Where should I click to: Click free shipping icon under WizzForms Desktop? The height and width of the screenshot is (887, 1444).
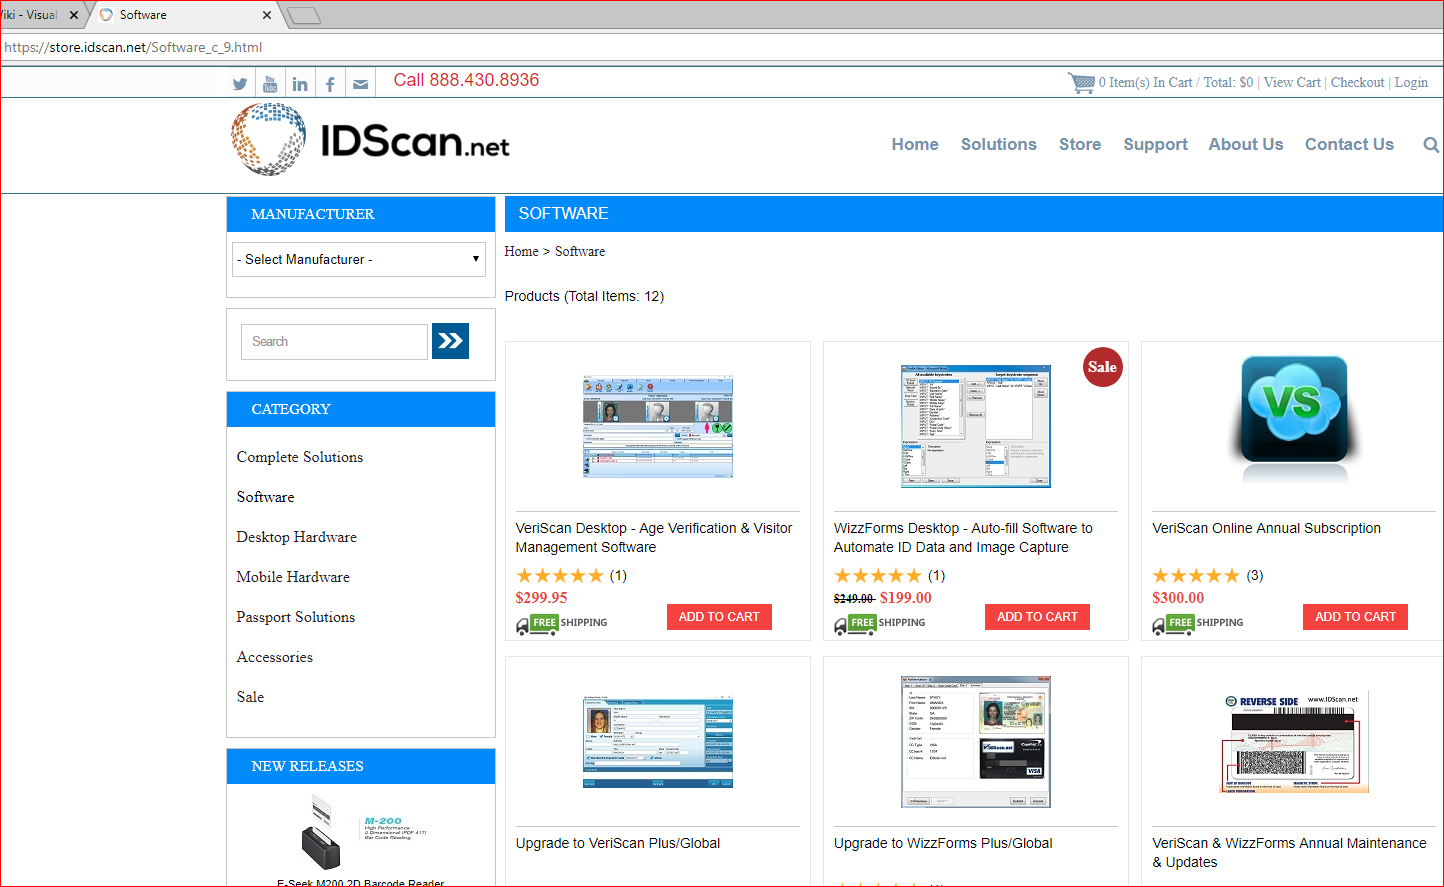pyautogui.click(x=880, y=624)
